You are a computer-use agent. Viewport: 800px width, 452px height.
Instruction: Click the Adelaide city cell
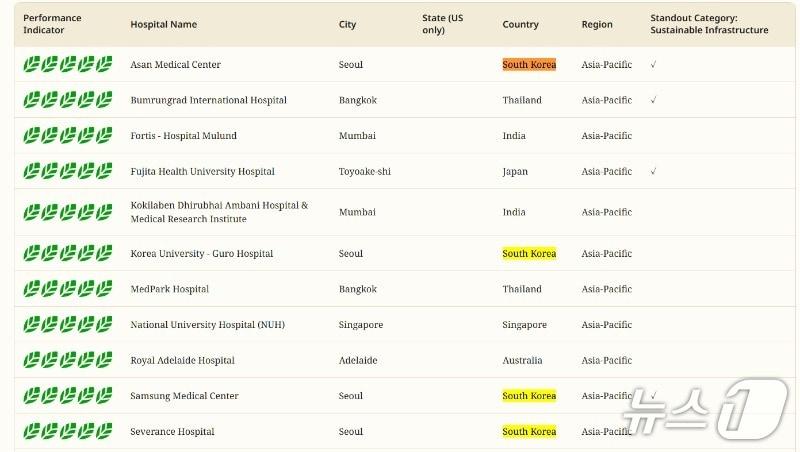point(358,360)
